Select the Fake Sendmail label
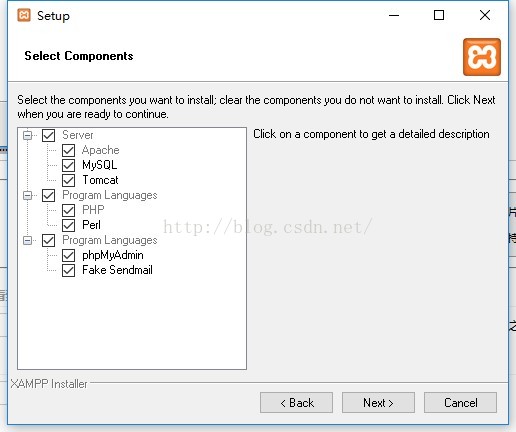Image resolution: width=516 pixels, height=432 pixels. pos(117,270)
